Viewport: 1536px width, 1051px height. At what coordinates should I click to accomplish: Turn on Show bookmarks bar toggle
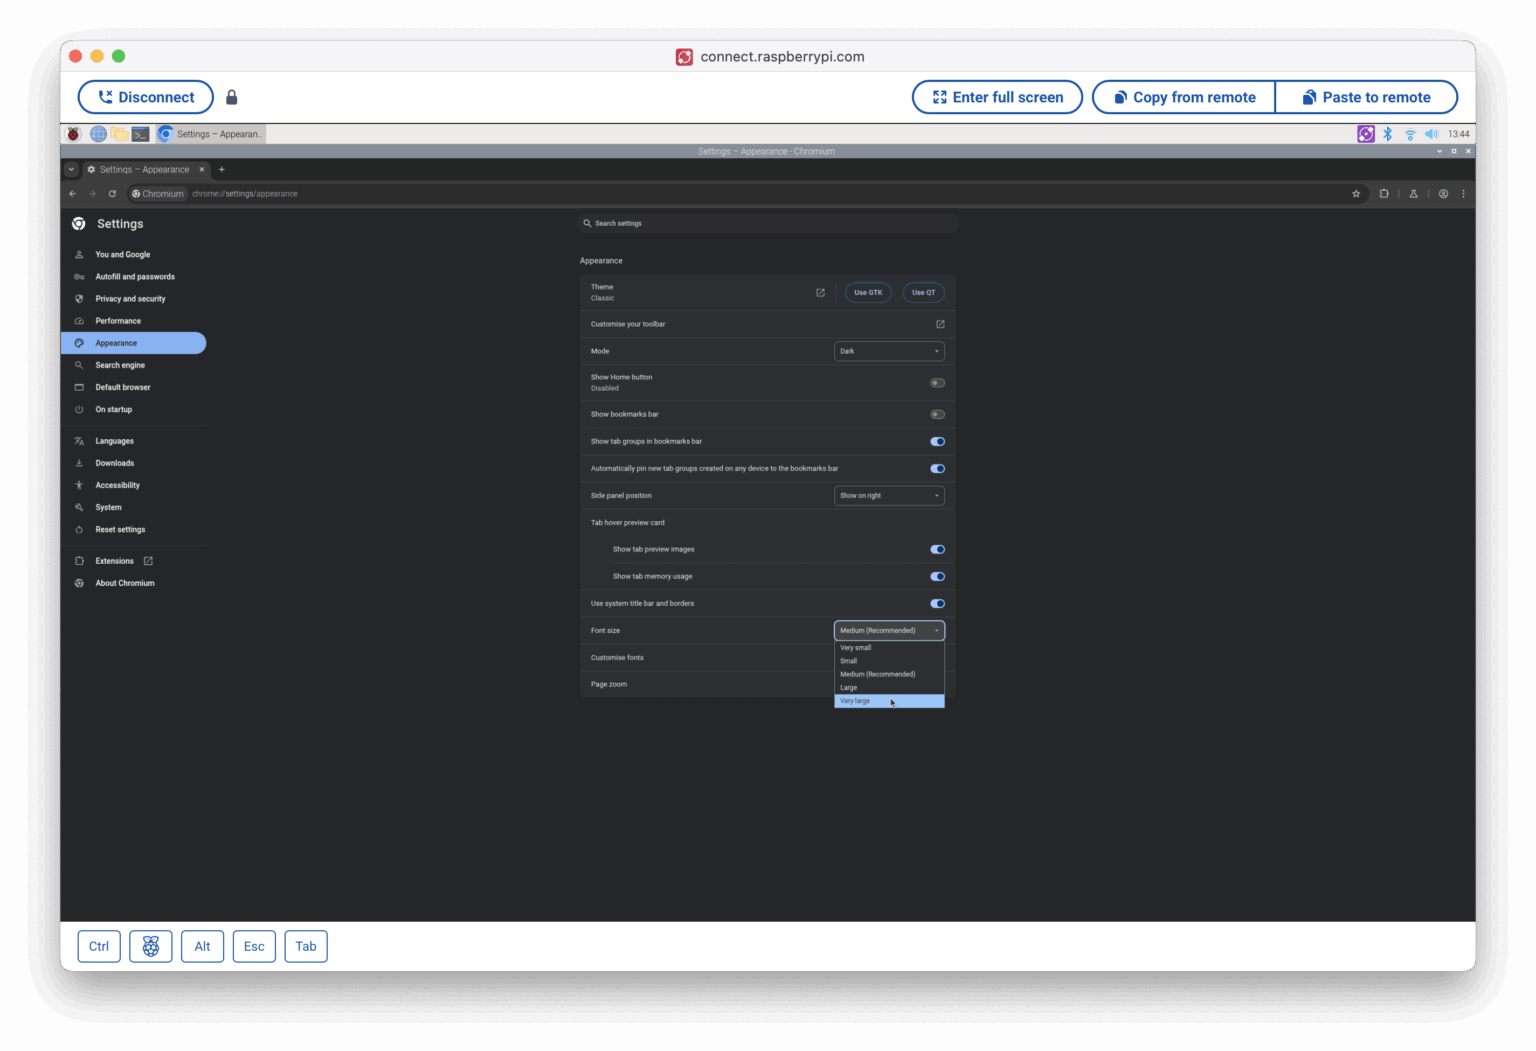point(937,414)
